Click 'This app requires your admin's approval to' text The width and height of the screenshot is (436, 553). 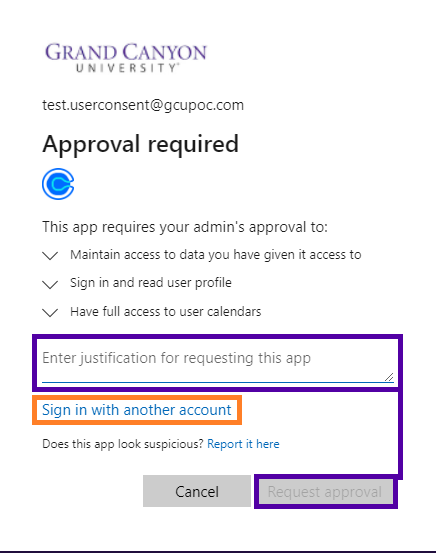pos(185,227)
